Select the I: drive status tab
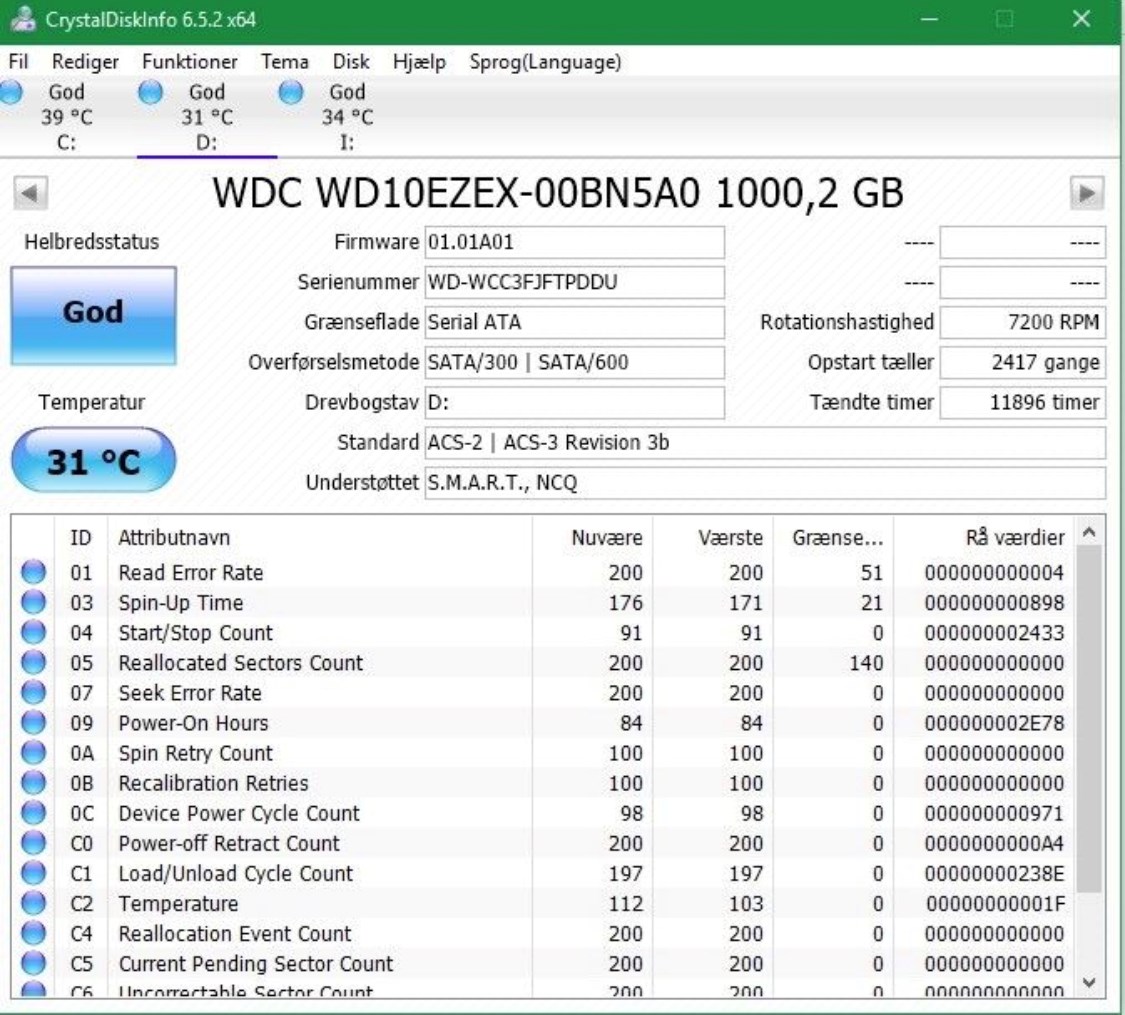Image resolution: width=1125 pixels, height=1015 pixels. point(347,117)
